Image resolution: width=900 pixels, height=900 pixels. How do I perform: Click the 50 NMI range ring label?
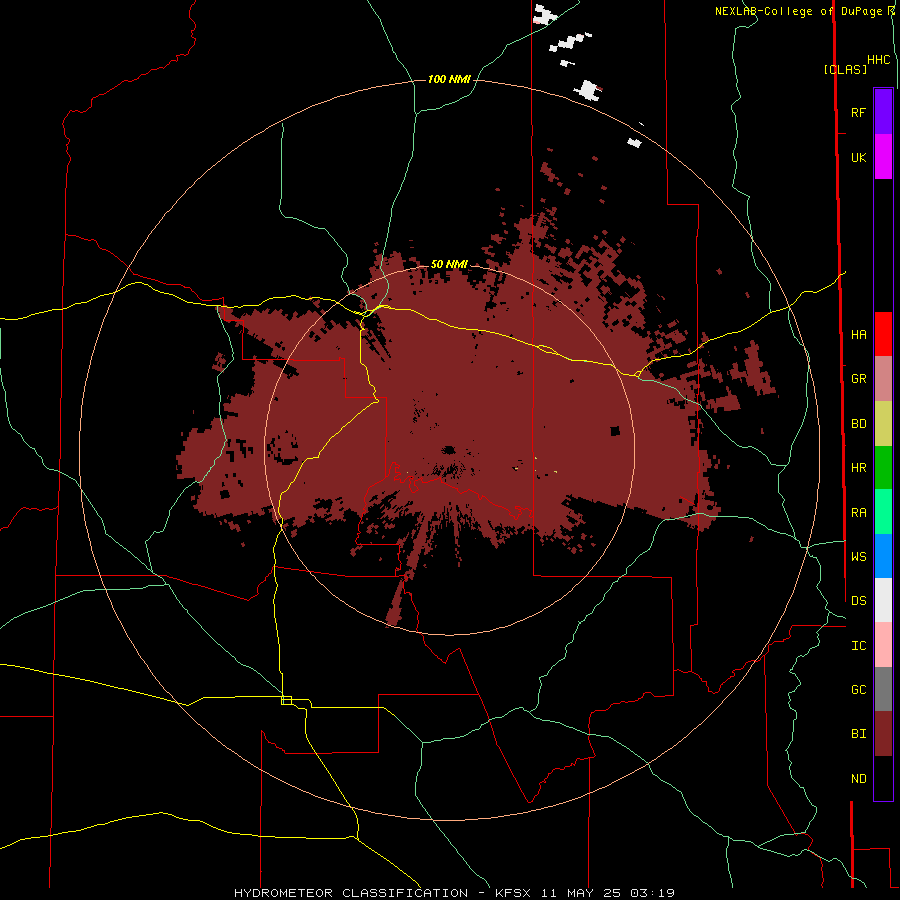[449, 264]
